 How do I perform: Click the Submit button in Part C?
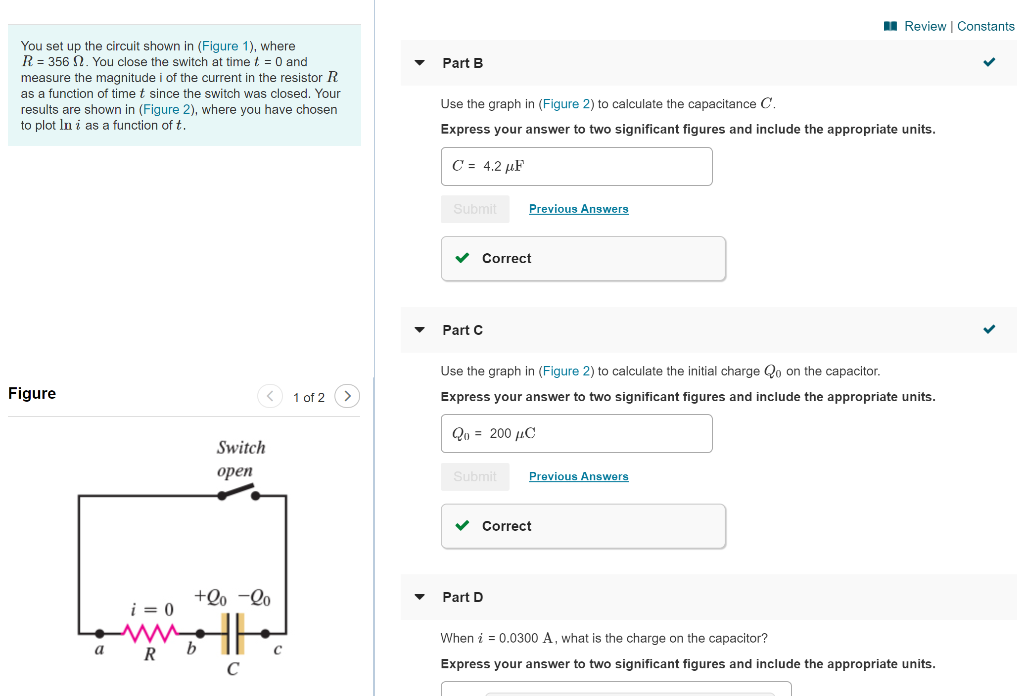(475, 477)
